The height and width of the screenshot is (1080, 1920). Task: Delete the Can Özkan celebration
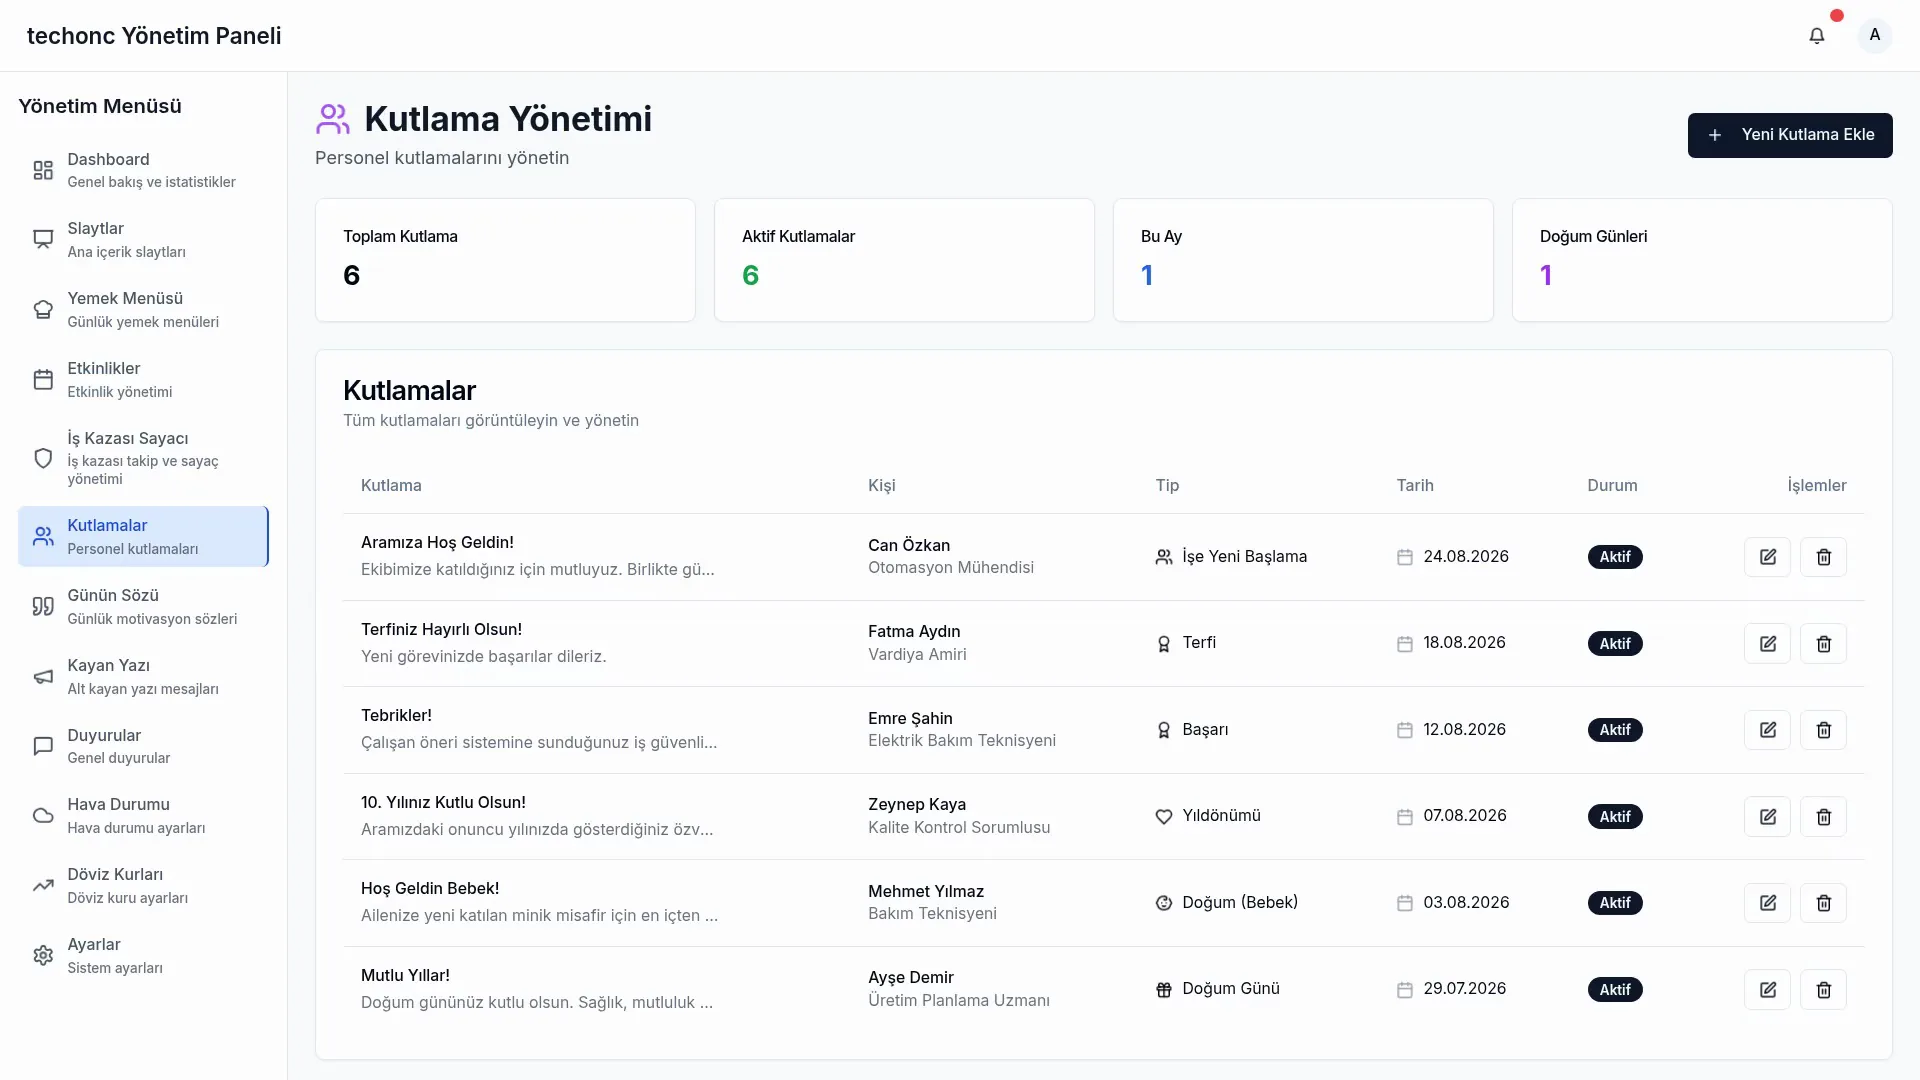point(1823,557)
